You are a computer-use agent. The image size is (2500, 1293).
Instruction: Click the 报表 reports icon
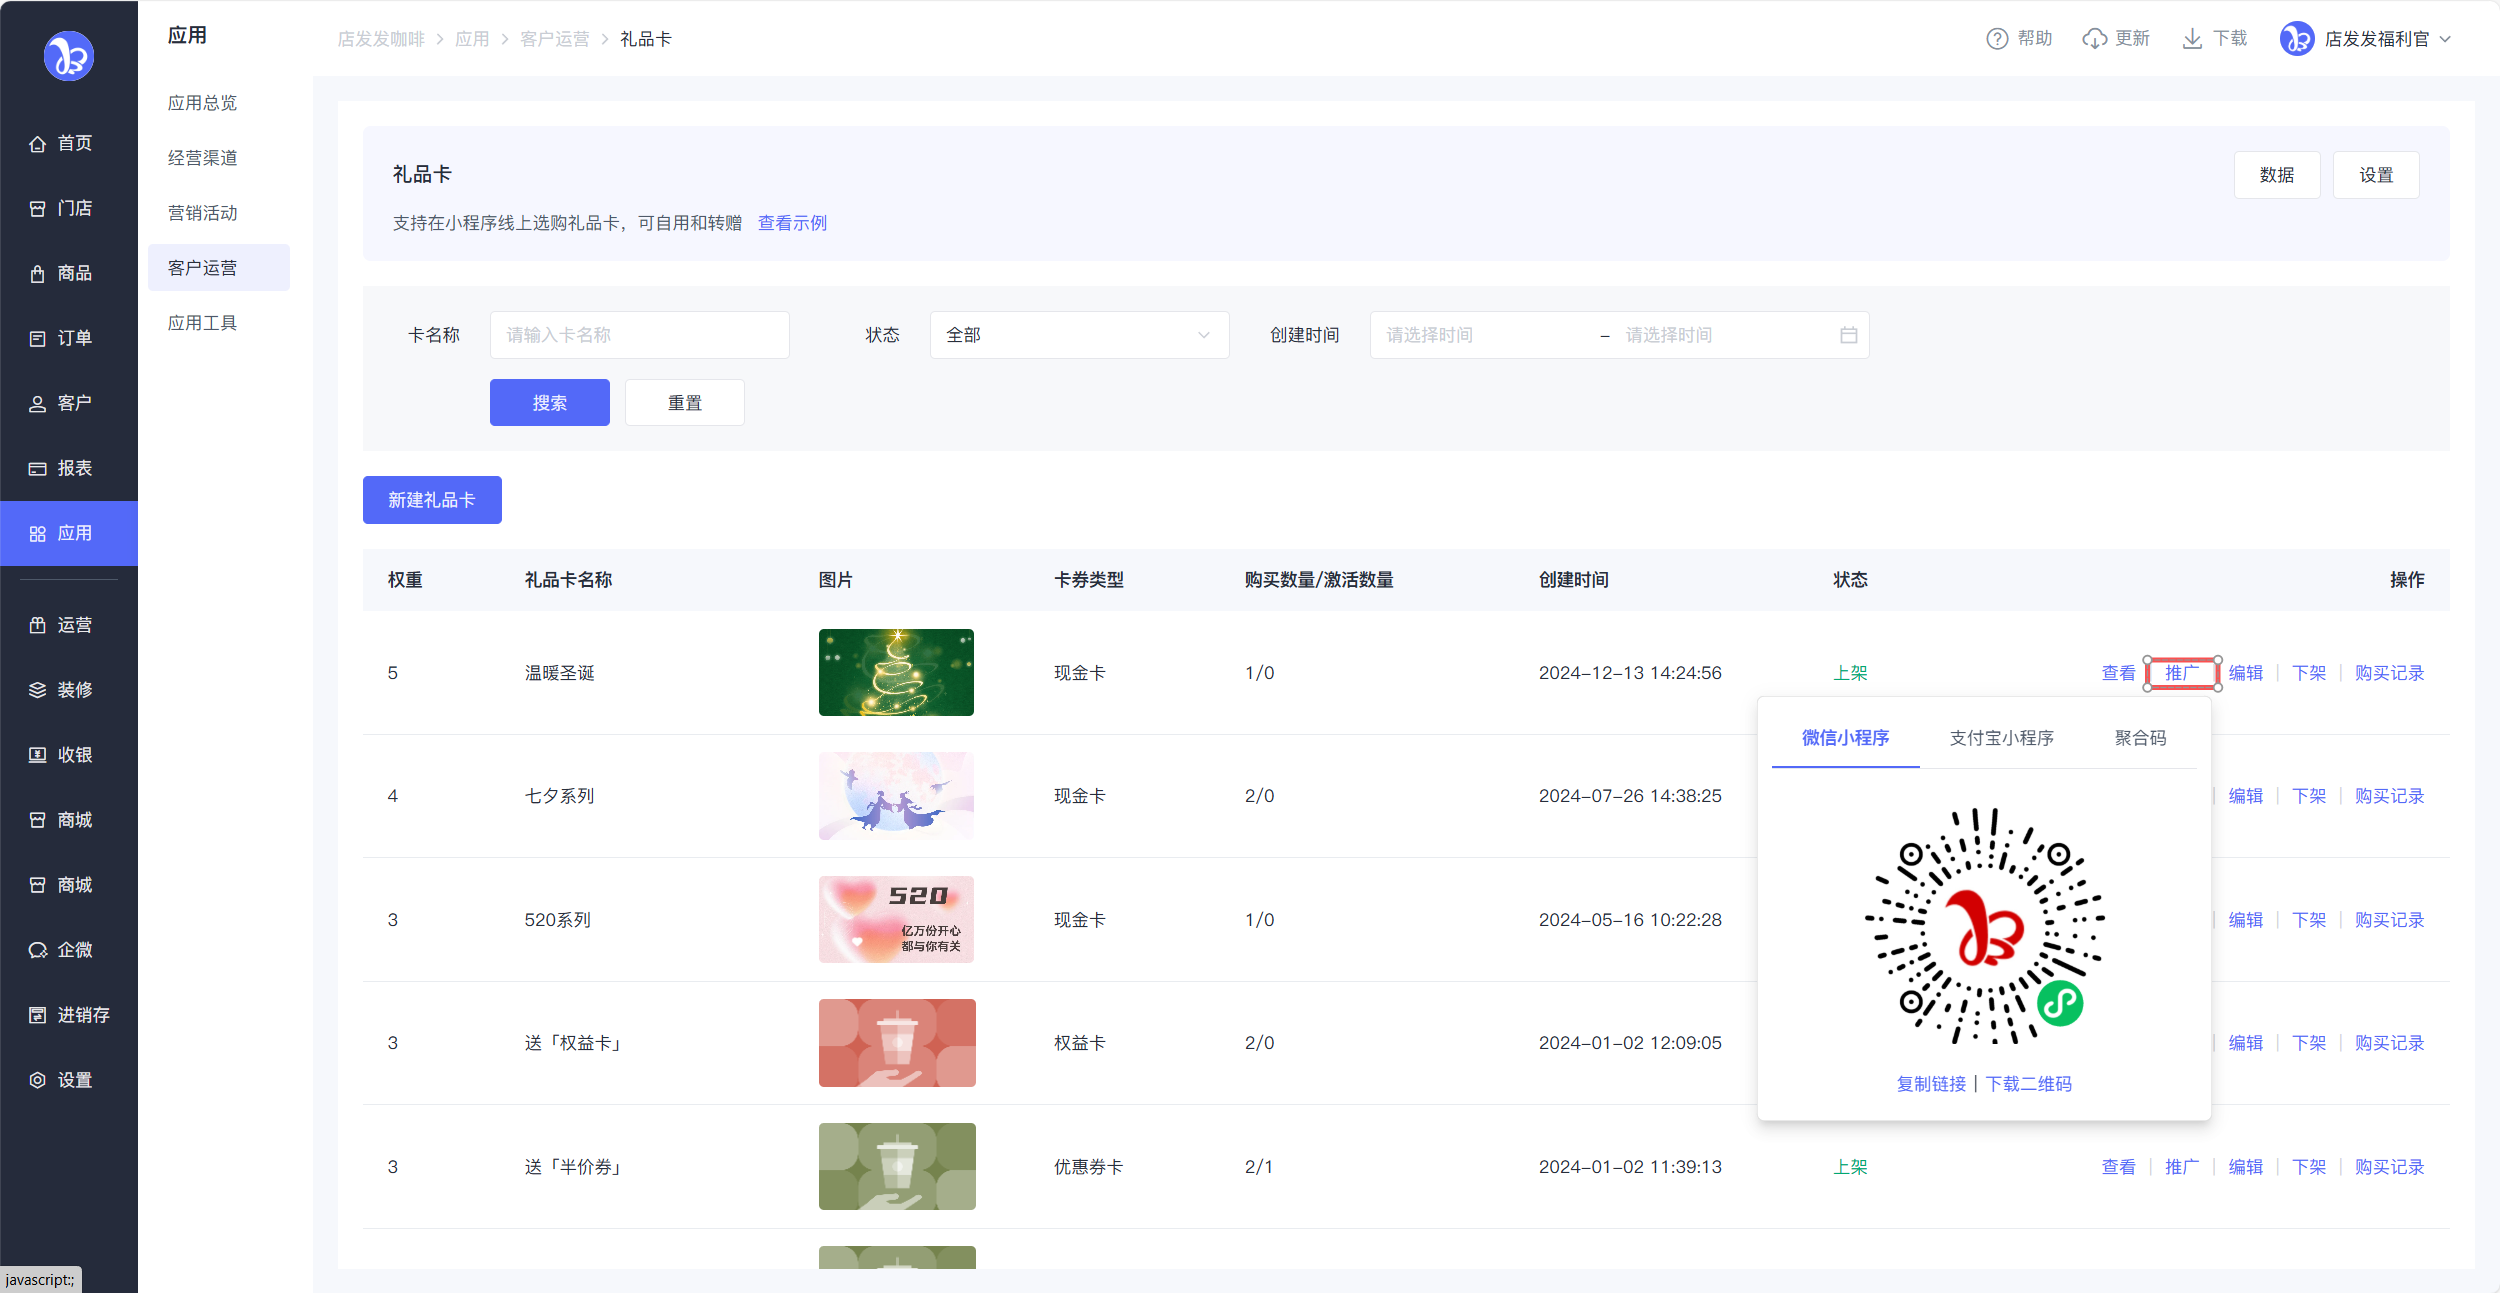[x=37, y=469]
